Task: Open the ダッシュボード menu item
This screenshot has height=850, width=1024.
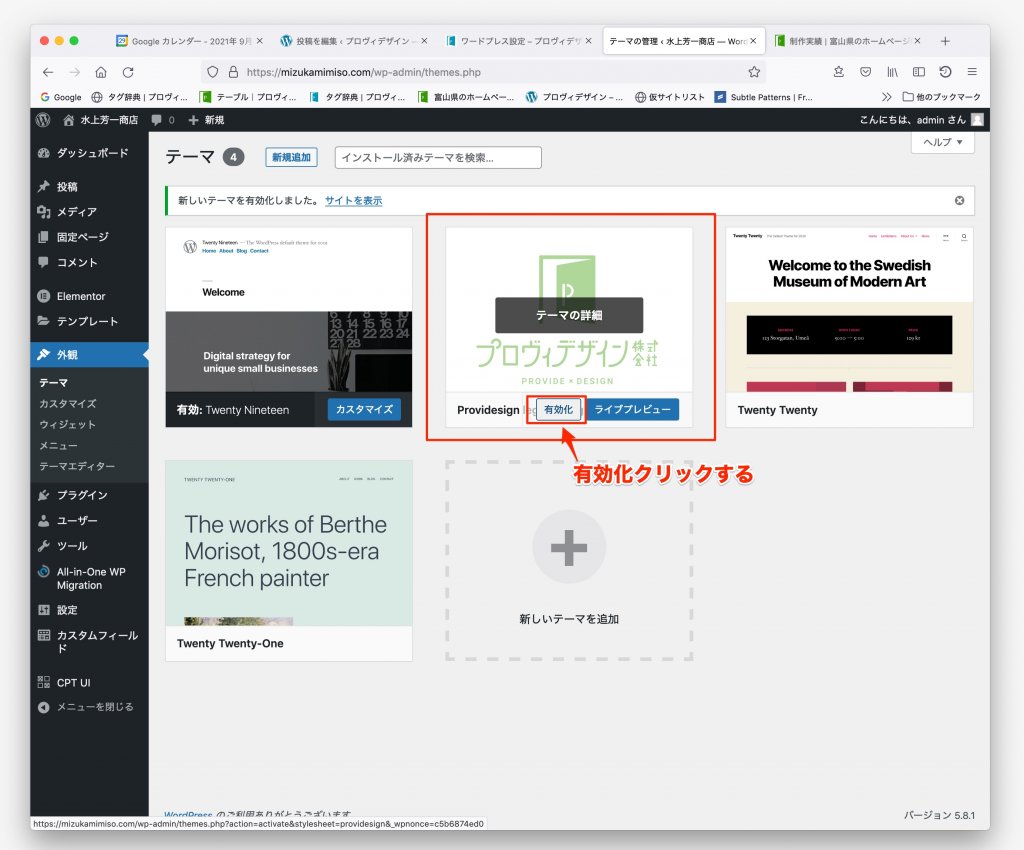Action: point(92,153)
